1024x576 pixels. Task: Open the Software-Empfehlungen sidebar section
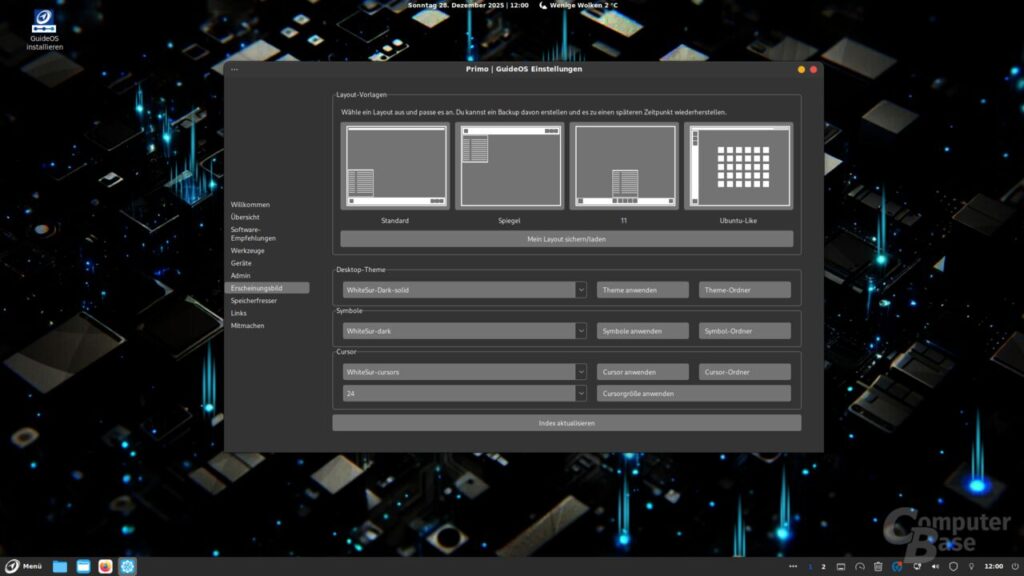(x=253, y=233)
